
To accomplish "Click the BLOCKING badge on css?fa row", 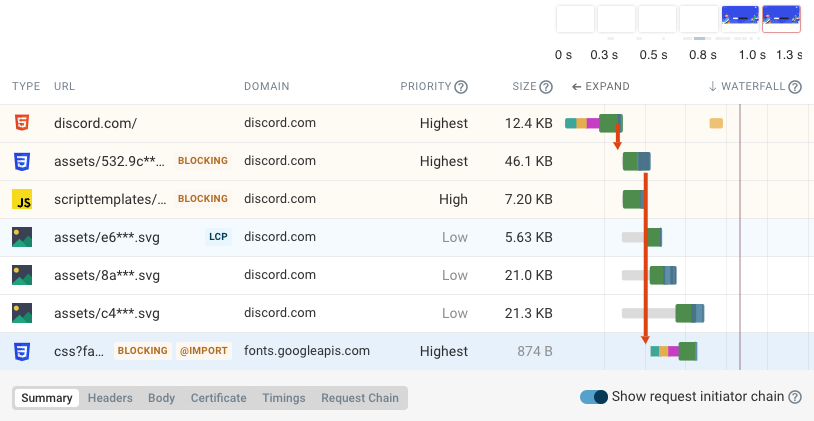I will pos(143,351).
